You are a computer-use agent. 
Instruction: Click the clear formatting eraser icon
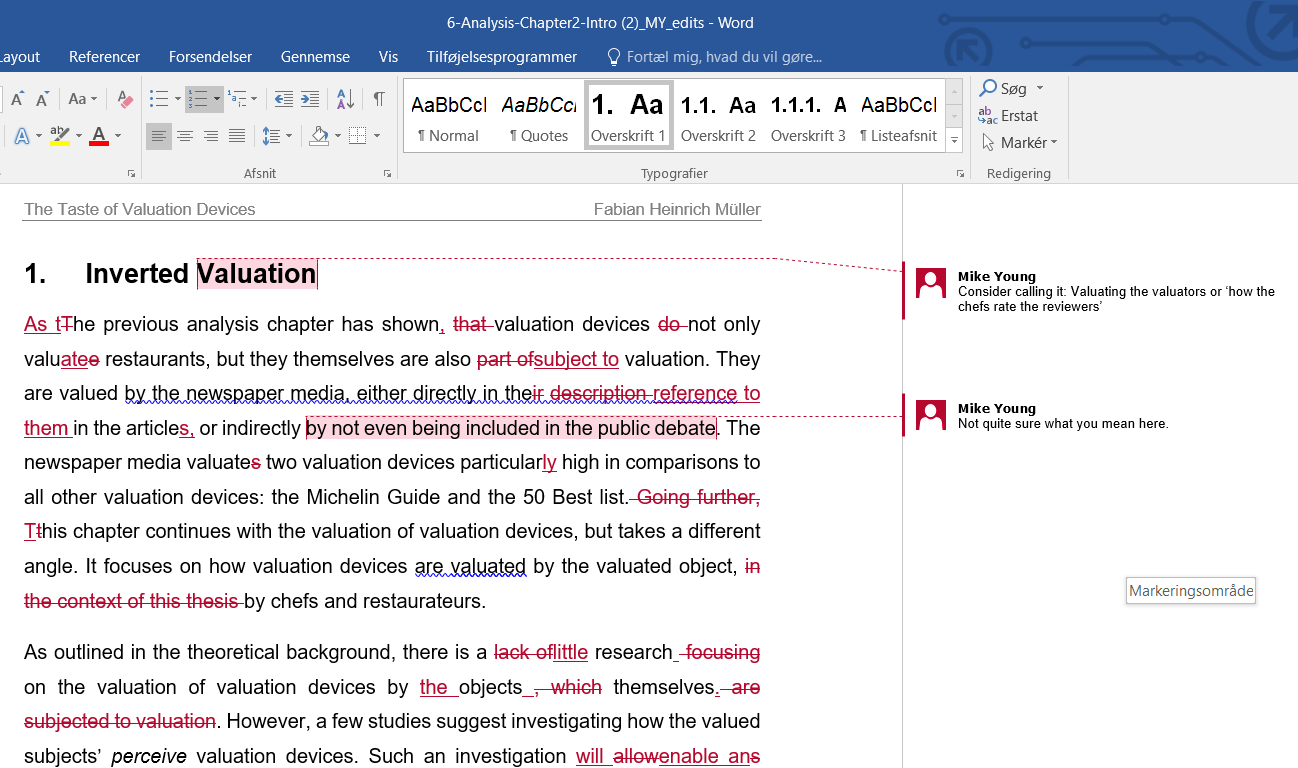[125, 99]
